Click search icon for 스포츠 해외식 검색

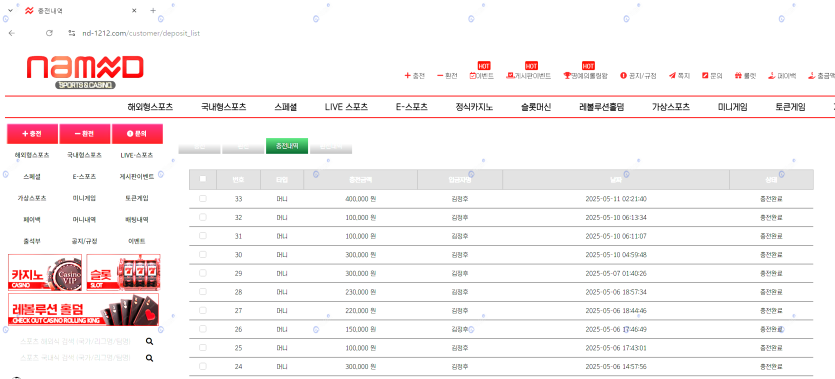(x=150, y=342)
